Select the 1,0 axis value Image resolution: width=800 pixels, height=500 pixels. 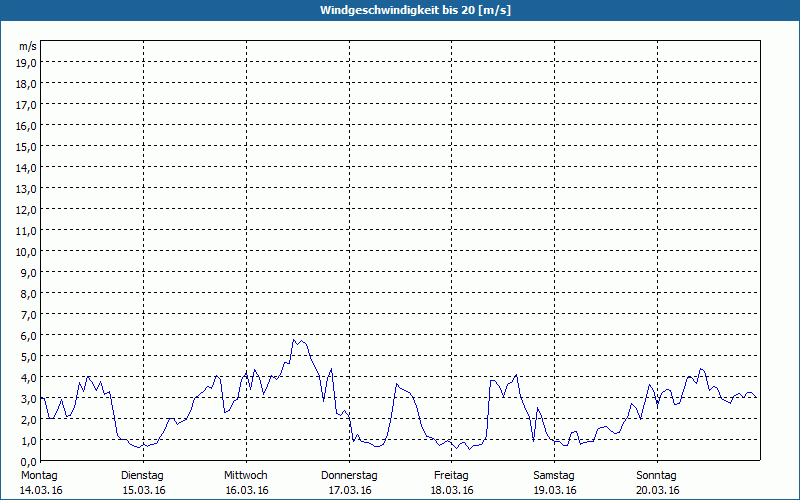pos(29,440)
